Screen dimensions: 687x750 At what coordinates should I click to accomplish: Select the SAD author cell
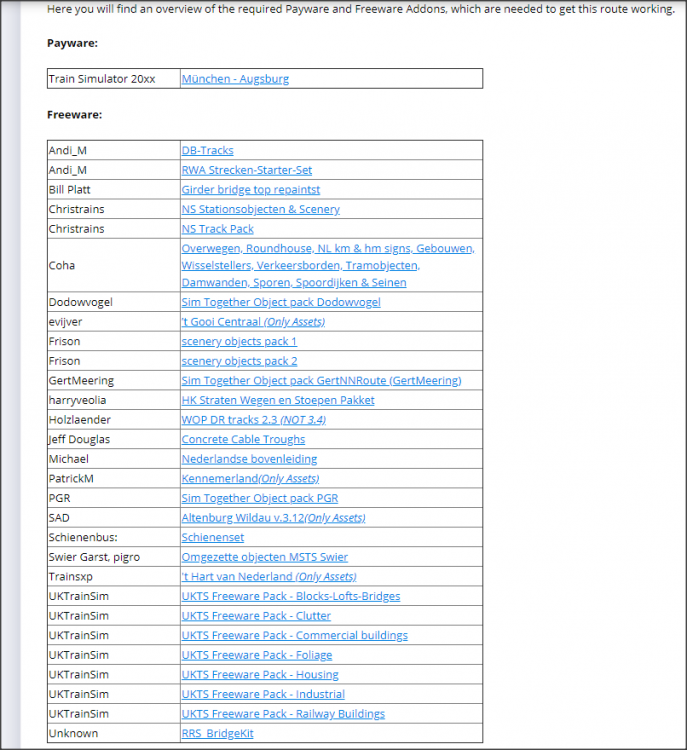tap(114, 518)
